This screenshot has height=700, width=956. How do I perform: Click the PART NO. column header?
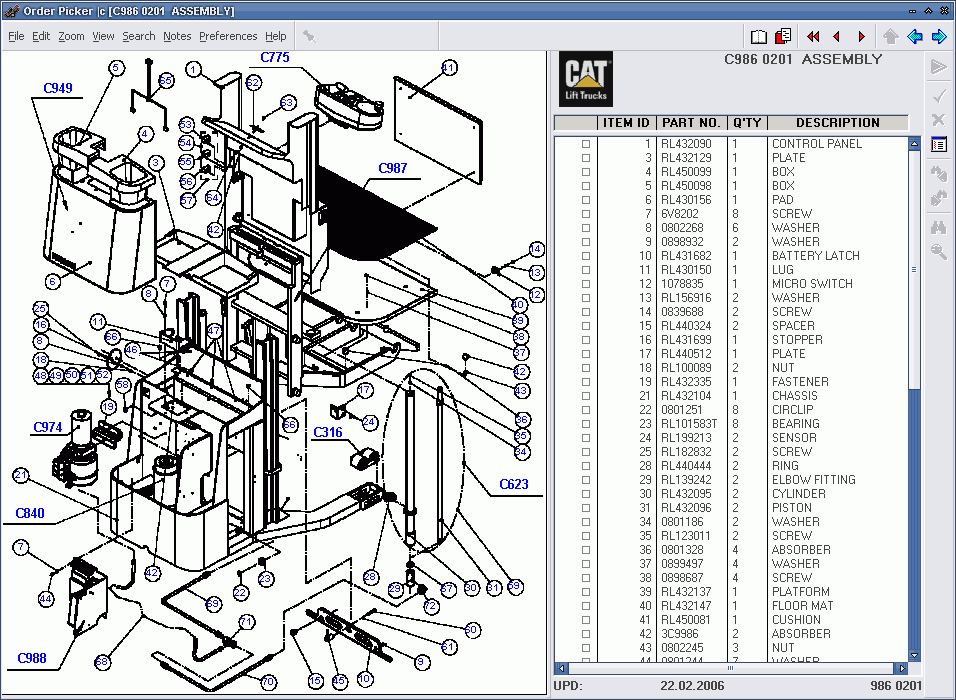691,123
